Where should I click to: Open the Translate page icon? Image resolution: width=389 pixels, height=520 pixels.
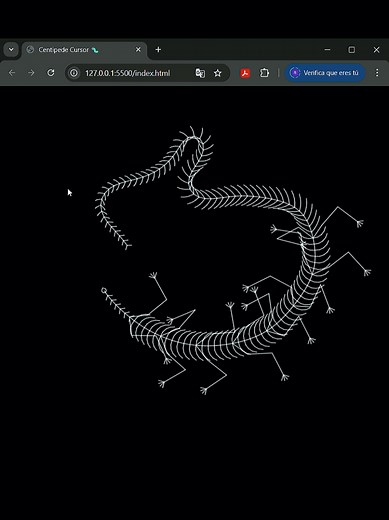[x=200, y=73]
